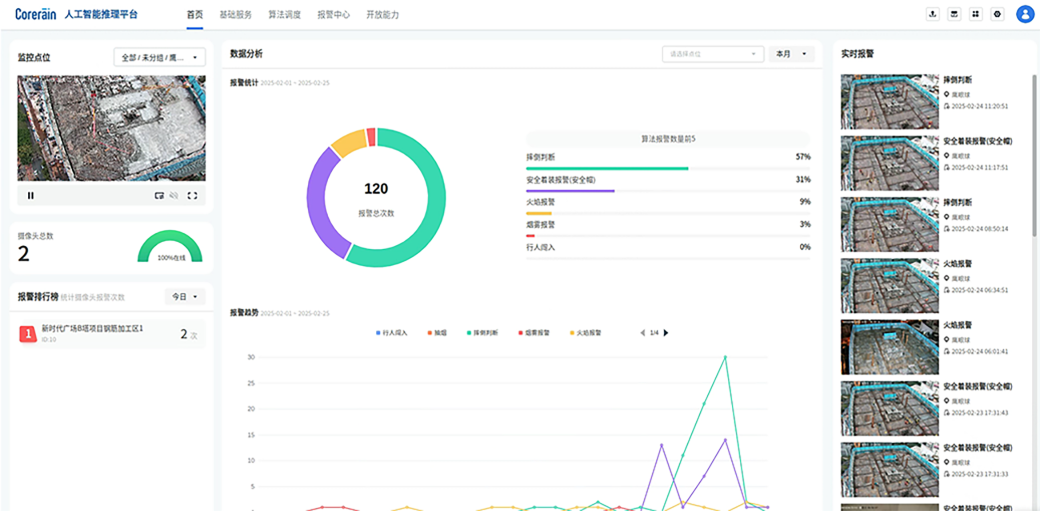Unmute the camera feed audio
Screen dimensions: 1040x511
click(x=174, y=195)
